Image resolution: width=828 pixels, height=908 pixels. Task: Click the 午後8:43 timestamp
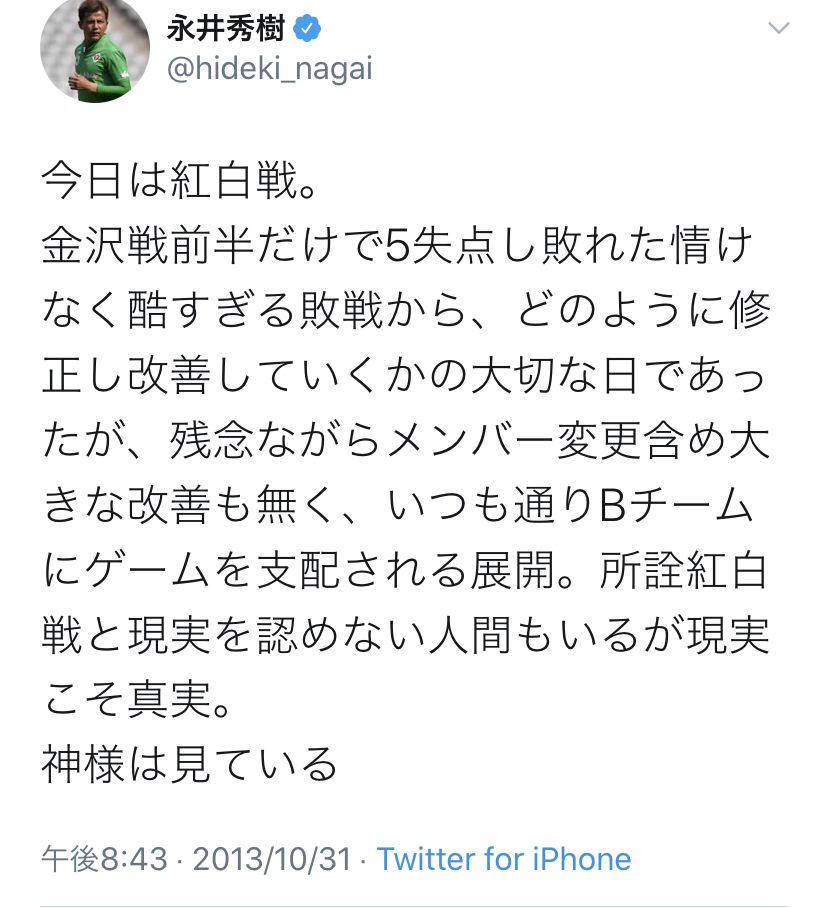pyautogui.click(x=104, y=859)
